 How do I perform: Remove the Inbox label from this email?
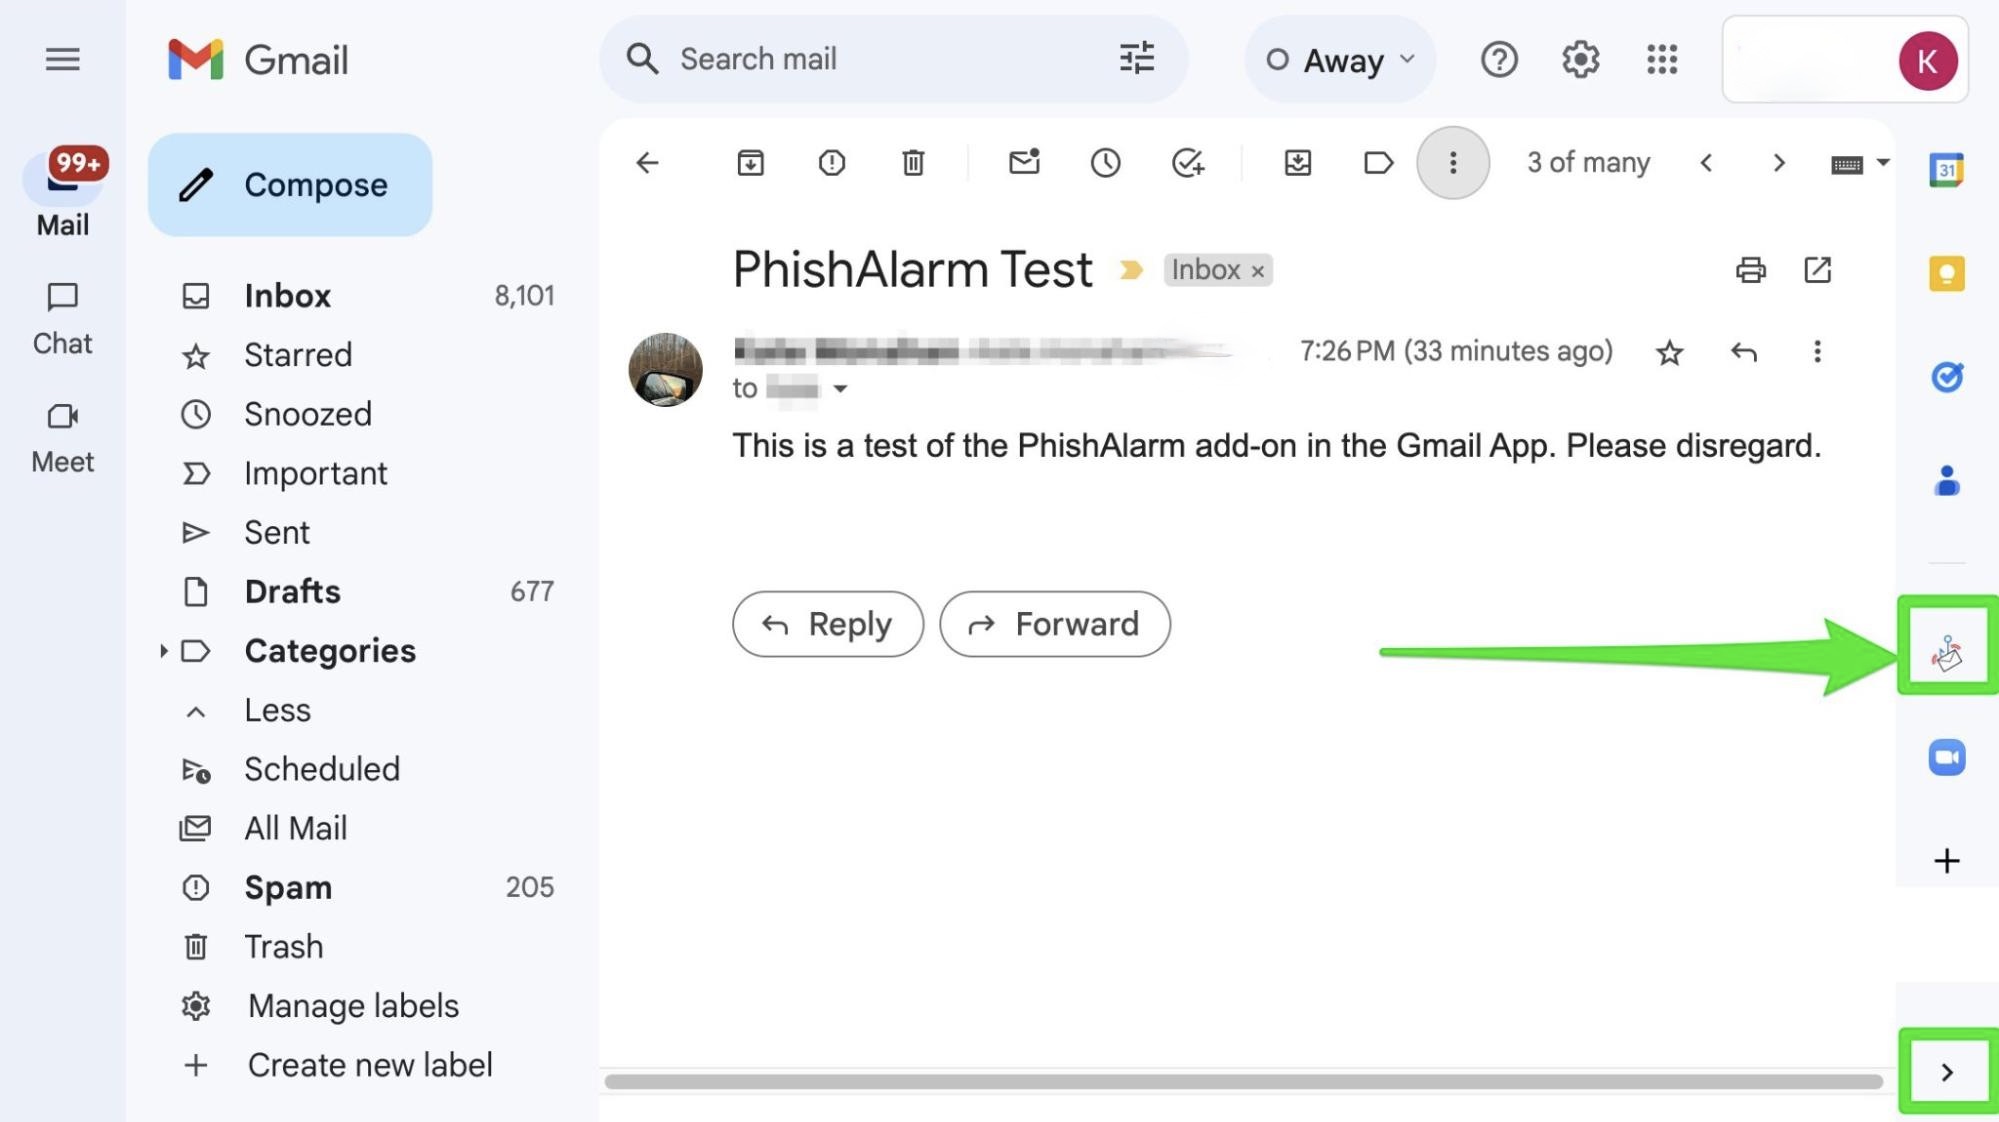1258,271
